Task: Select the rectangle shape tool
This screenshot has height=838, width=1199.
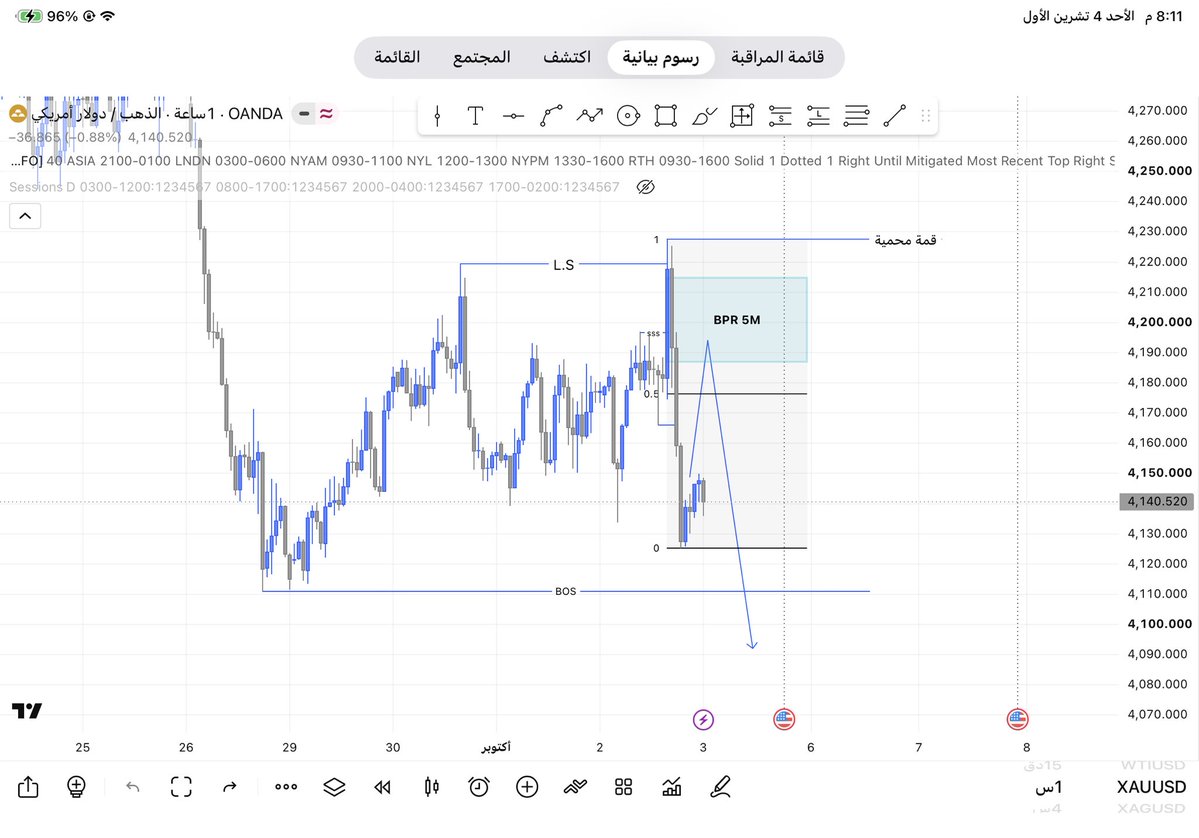Action: pyautogui.click(x=665, y=116)
